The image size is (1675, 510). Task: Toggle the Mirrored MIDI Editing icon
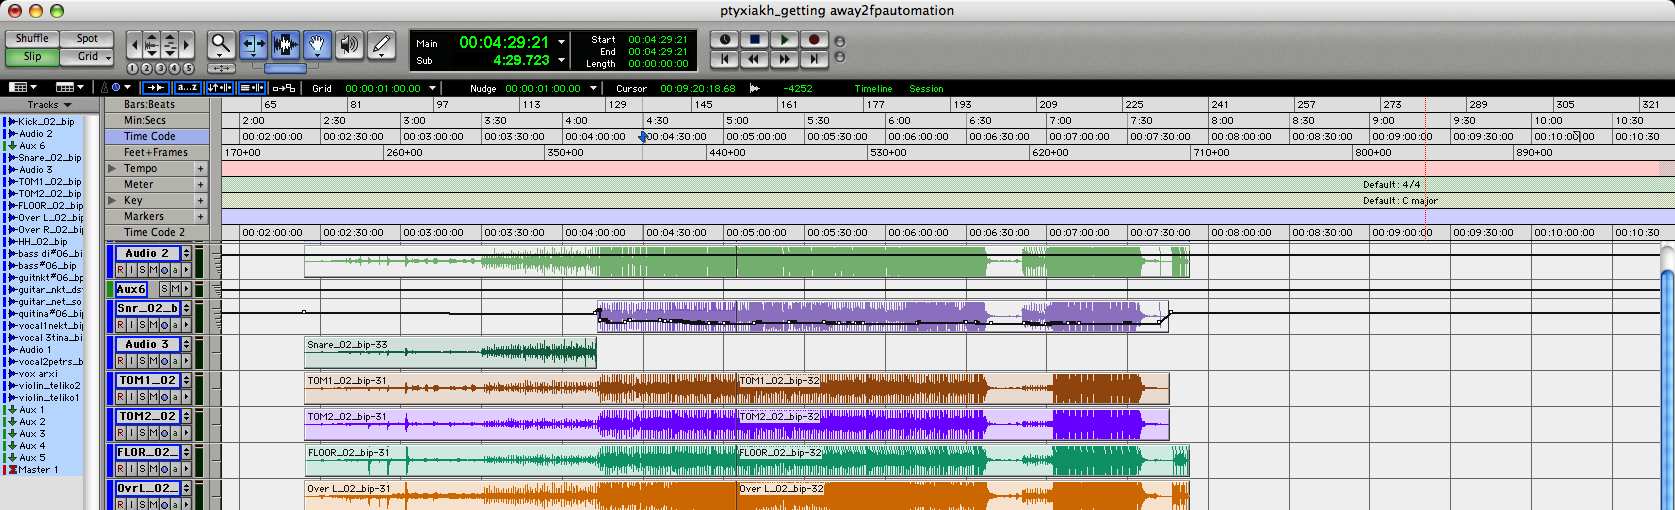pos(283,88)
